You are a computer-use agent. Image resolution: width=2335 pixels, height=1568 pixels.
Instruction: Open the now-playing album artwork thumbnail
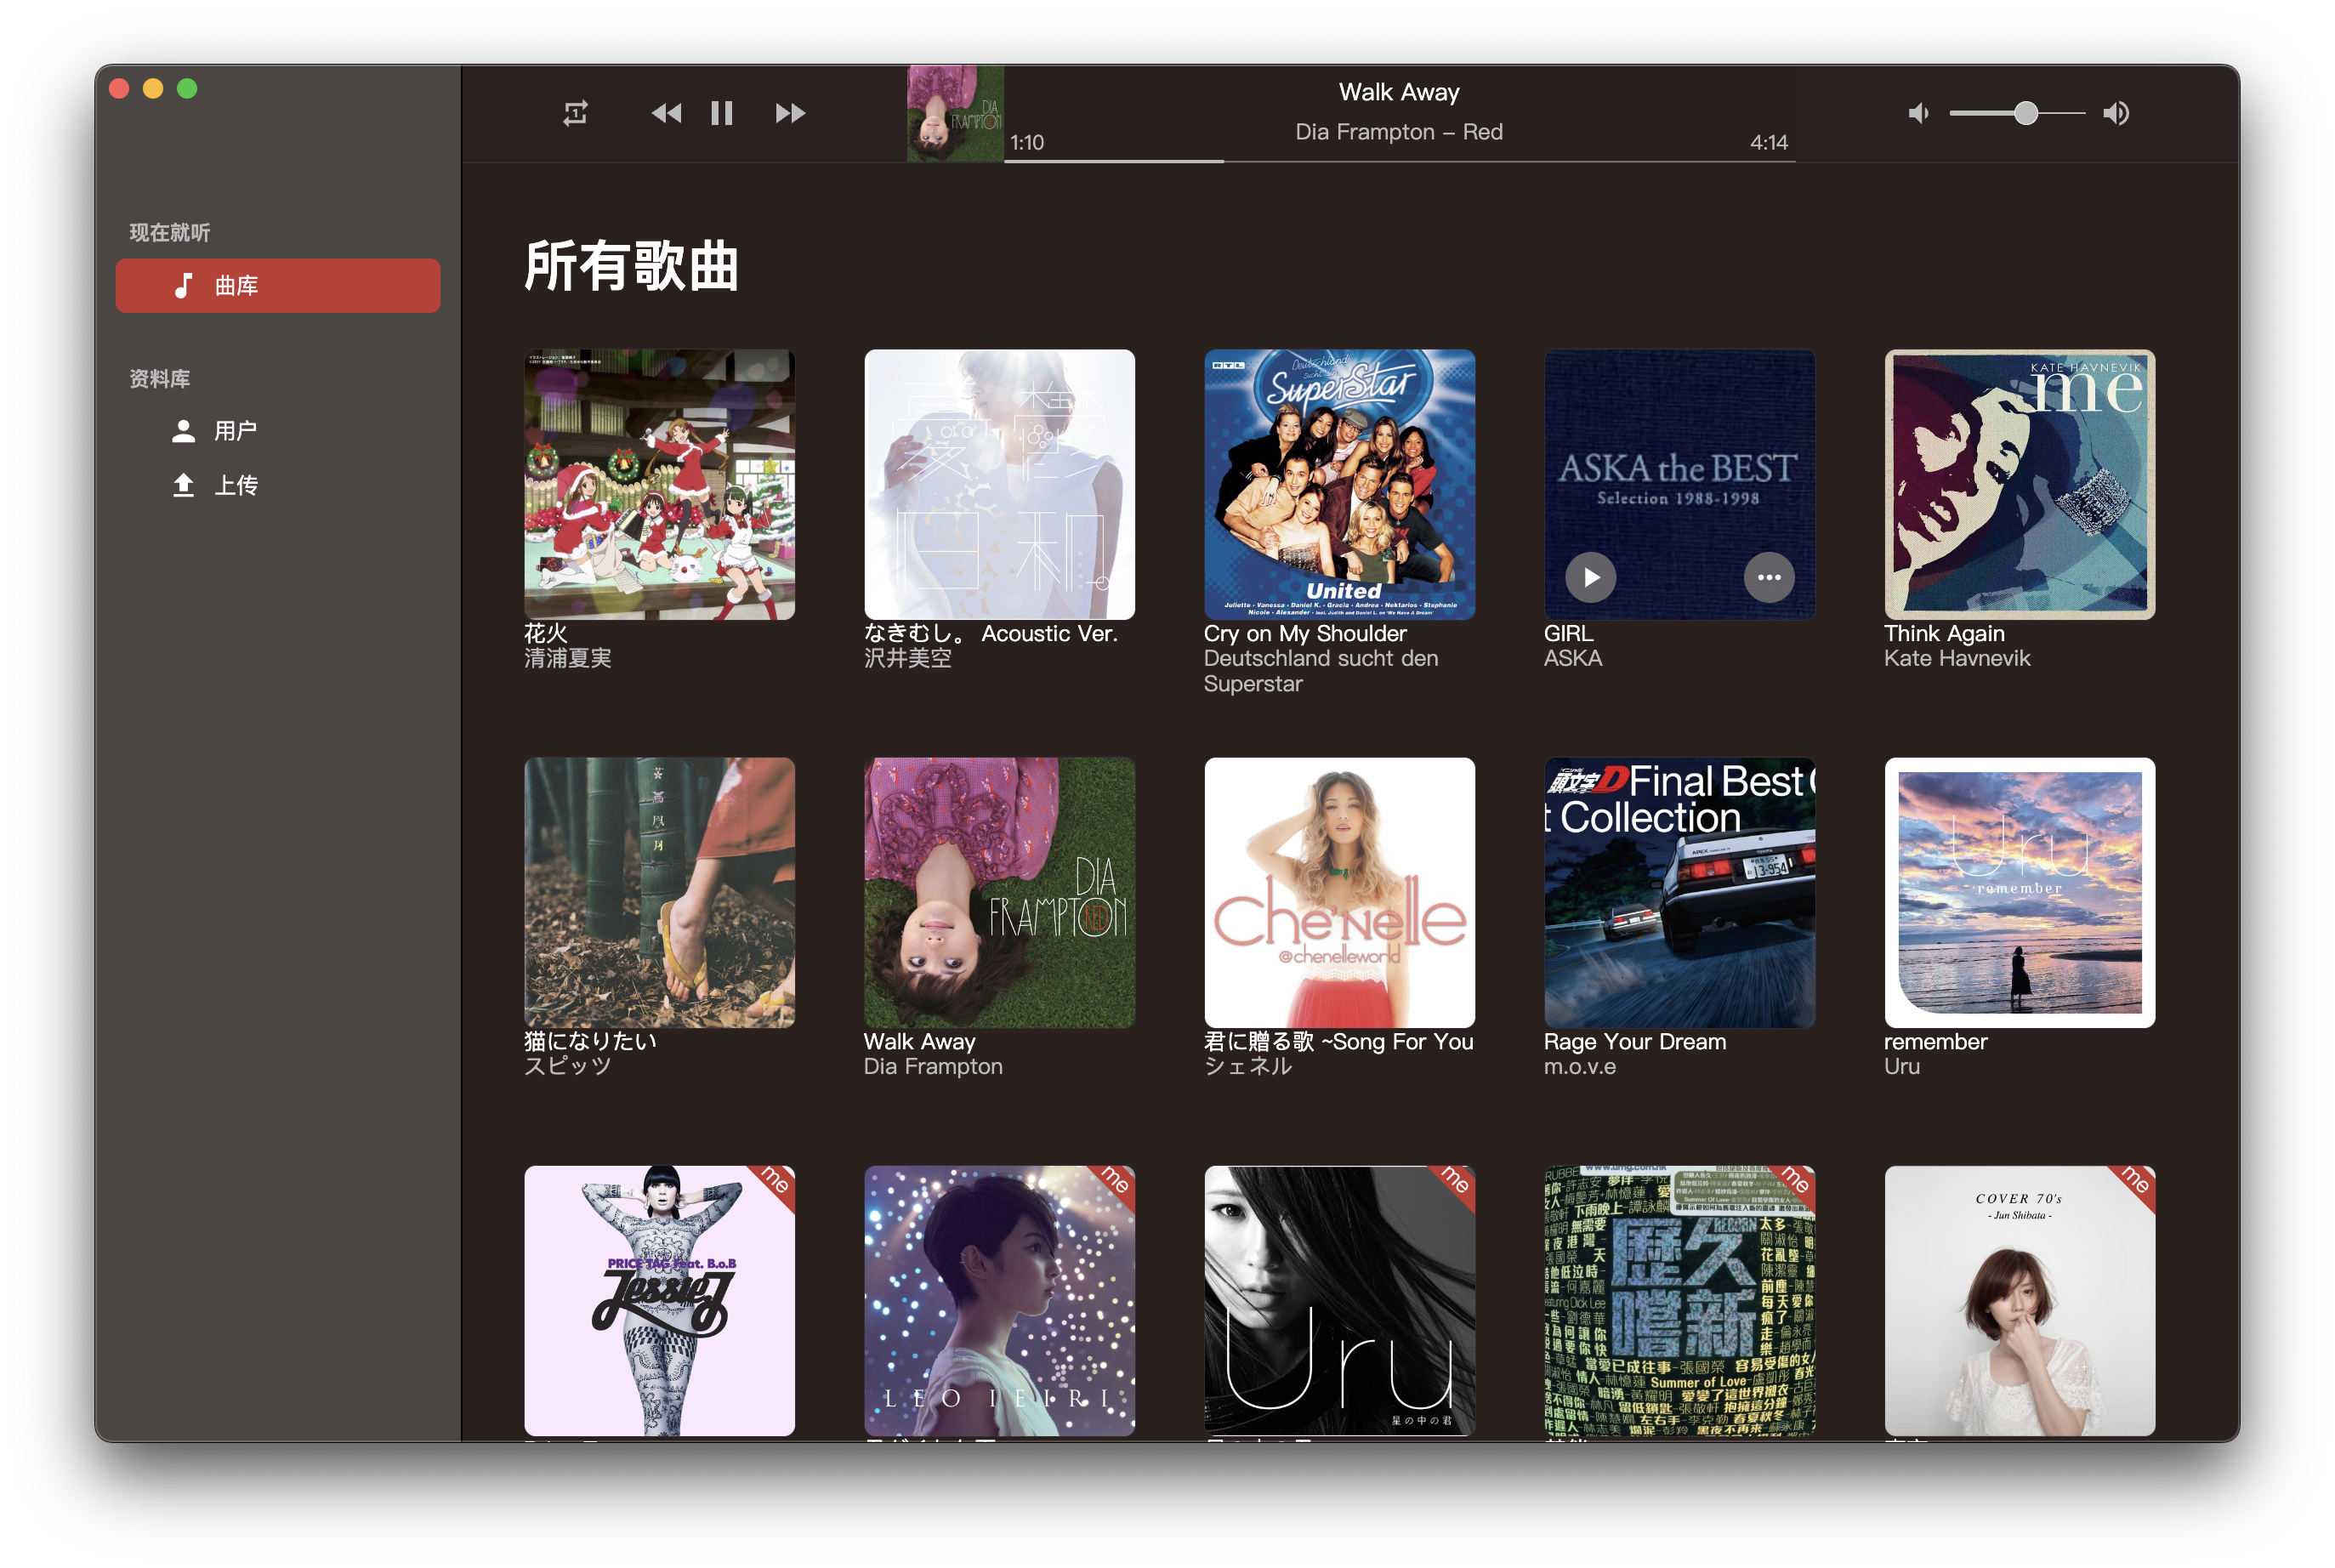[x=955, y=113]
